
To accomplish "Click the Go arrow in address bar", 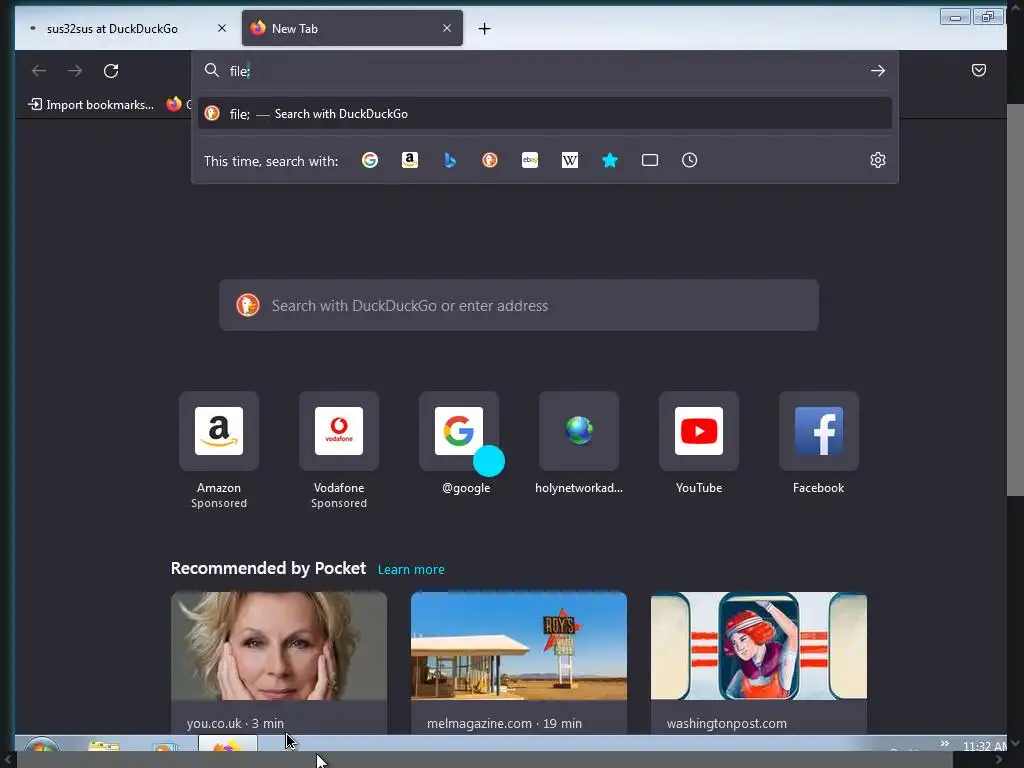I will click(x=878, y=71).
